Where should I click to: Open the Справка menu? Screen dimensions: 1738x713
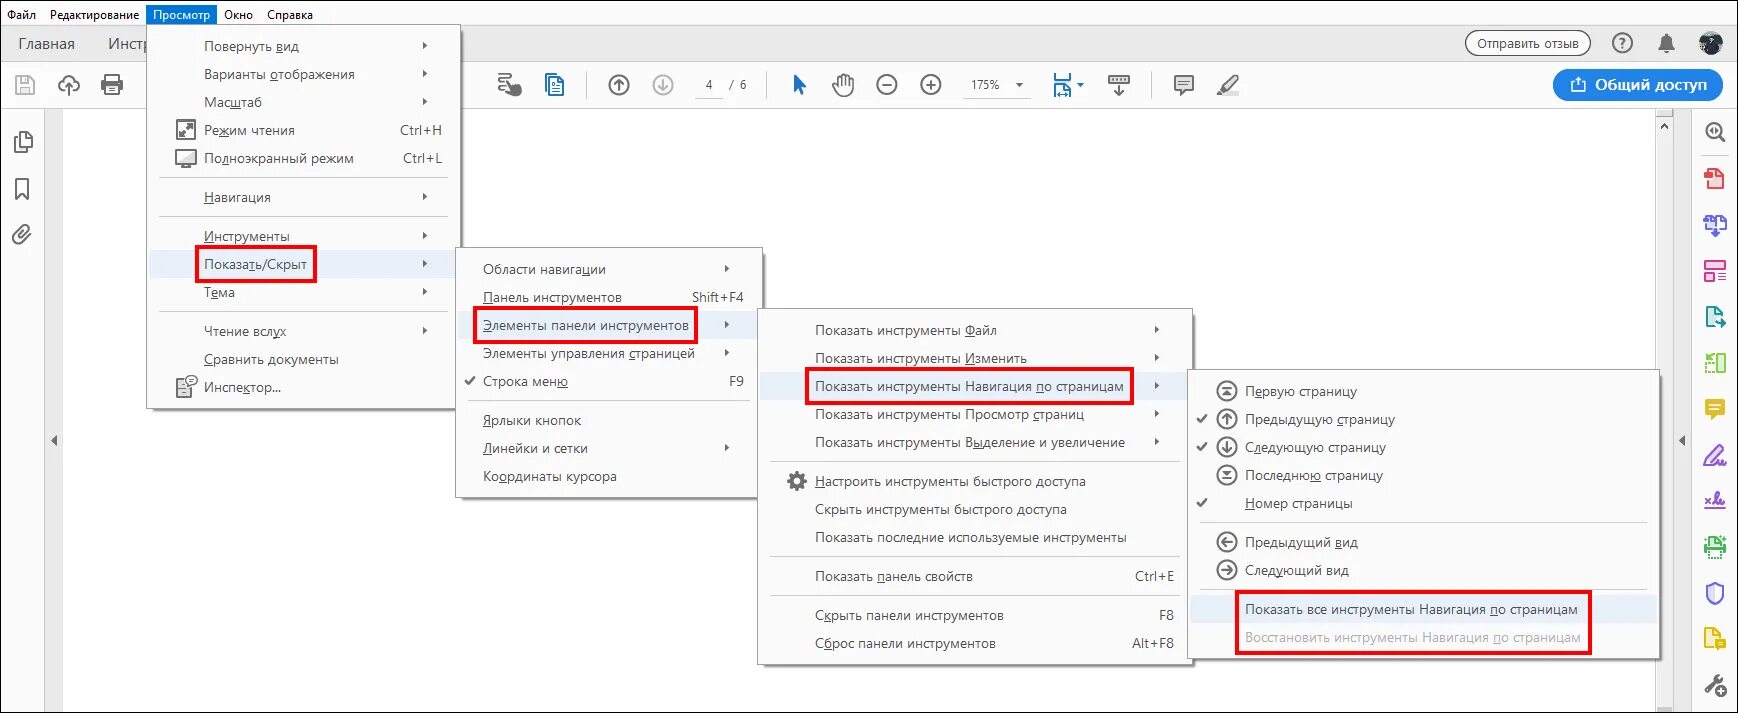[290, 15]
